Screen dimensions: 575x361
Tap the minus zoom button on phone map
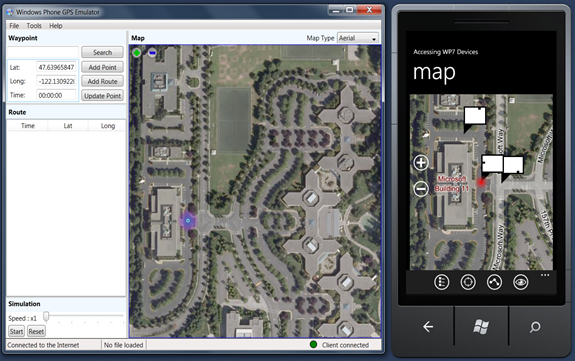click(421, 189)
